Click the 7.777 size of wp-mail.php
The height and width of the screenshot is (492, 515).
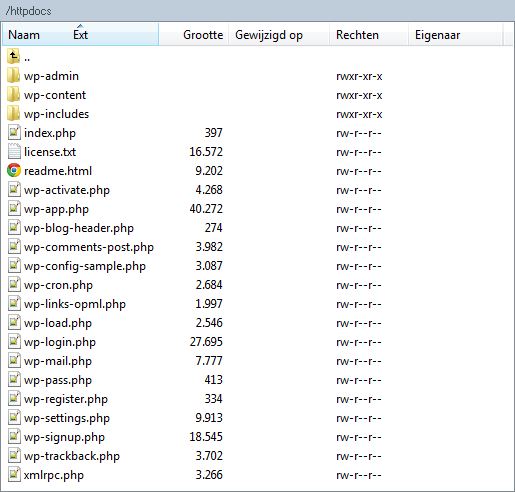tap(209, 361)
